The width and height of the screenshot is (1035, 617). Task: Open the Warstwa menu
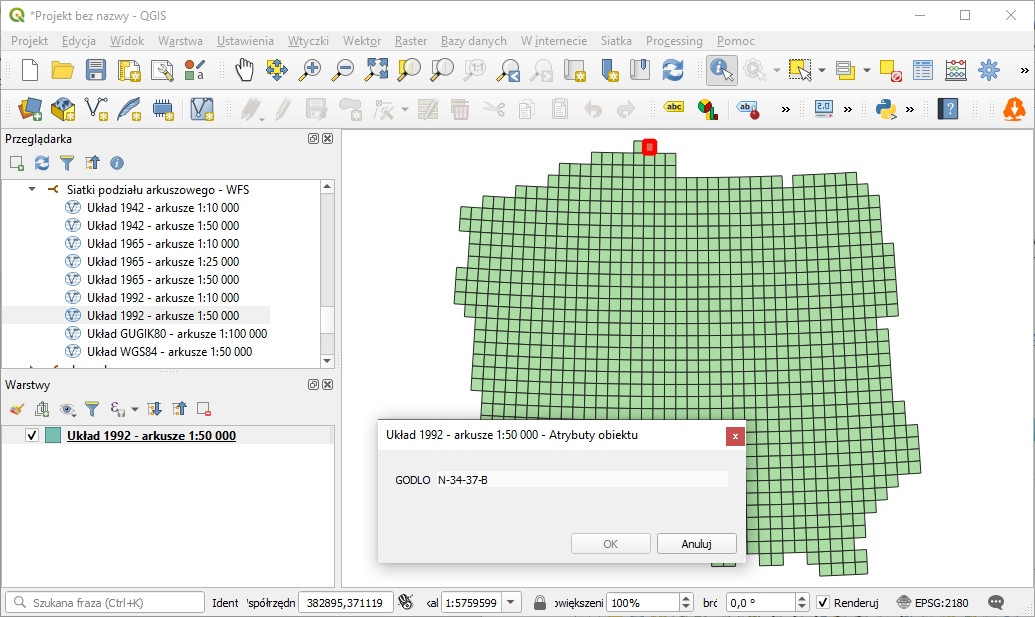pos(180,41)
